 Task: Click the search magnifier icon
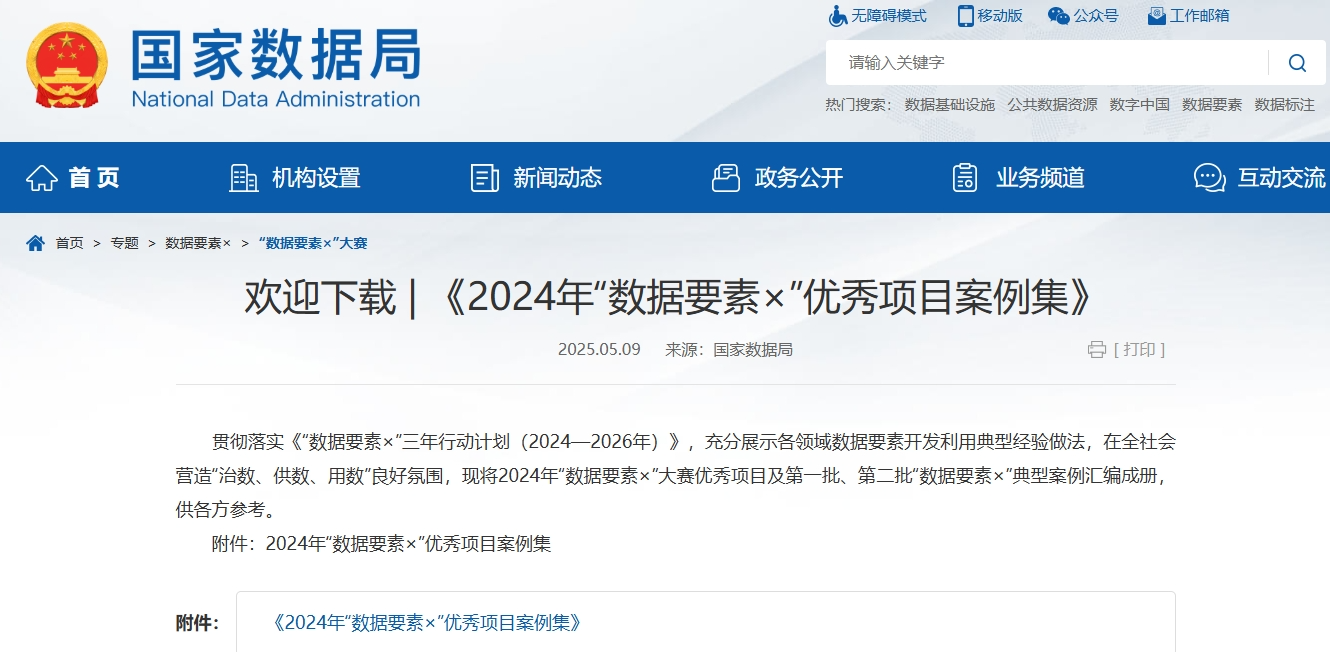coord(1297,63)
